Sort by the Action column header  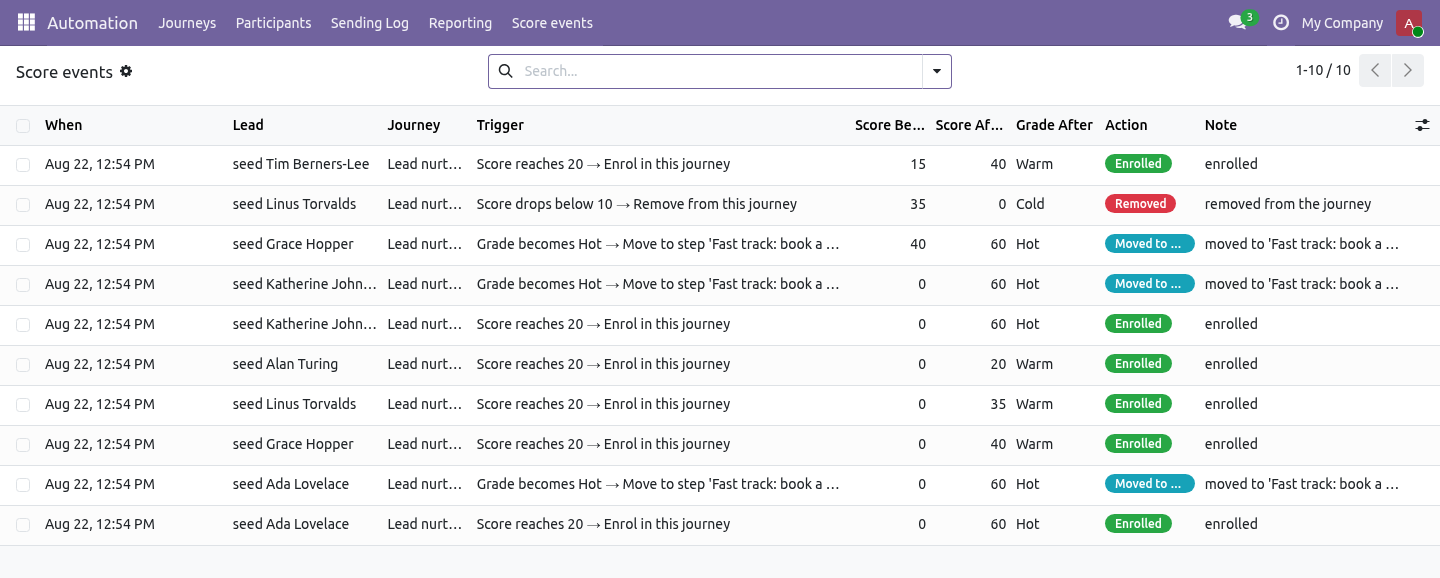point(1126,125)
